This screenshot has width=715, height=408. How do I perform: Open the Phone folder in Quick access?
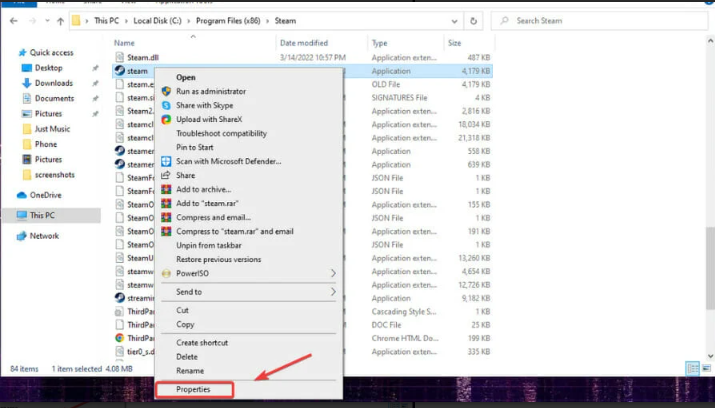coord(46,144)
